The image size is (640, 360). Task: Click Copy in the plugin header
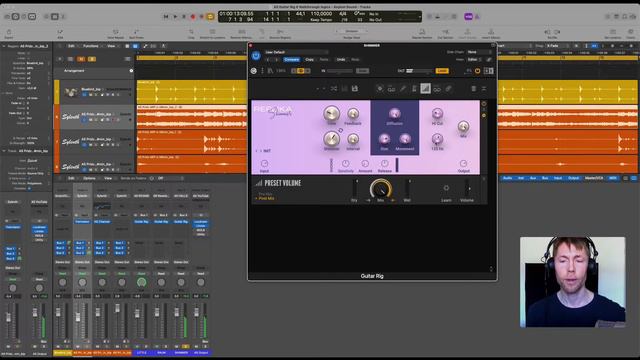pyautogui.click(x=309, y=60)
